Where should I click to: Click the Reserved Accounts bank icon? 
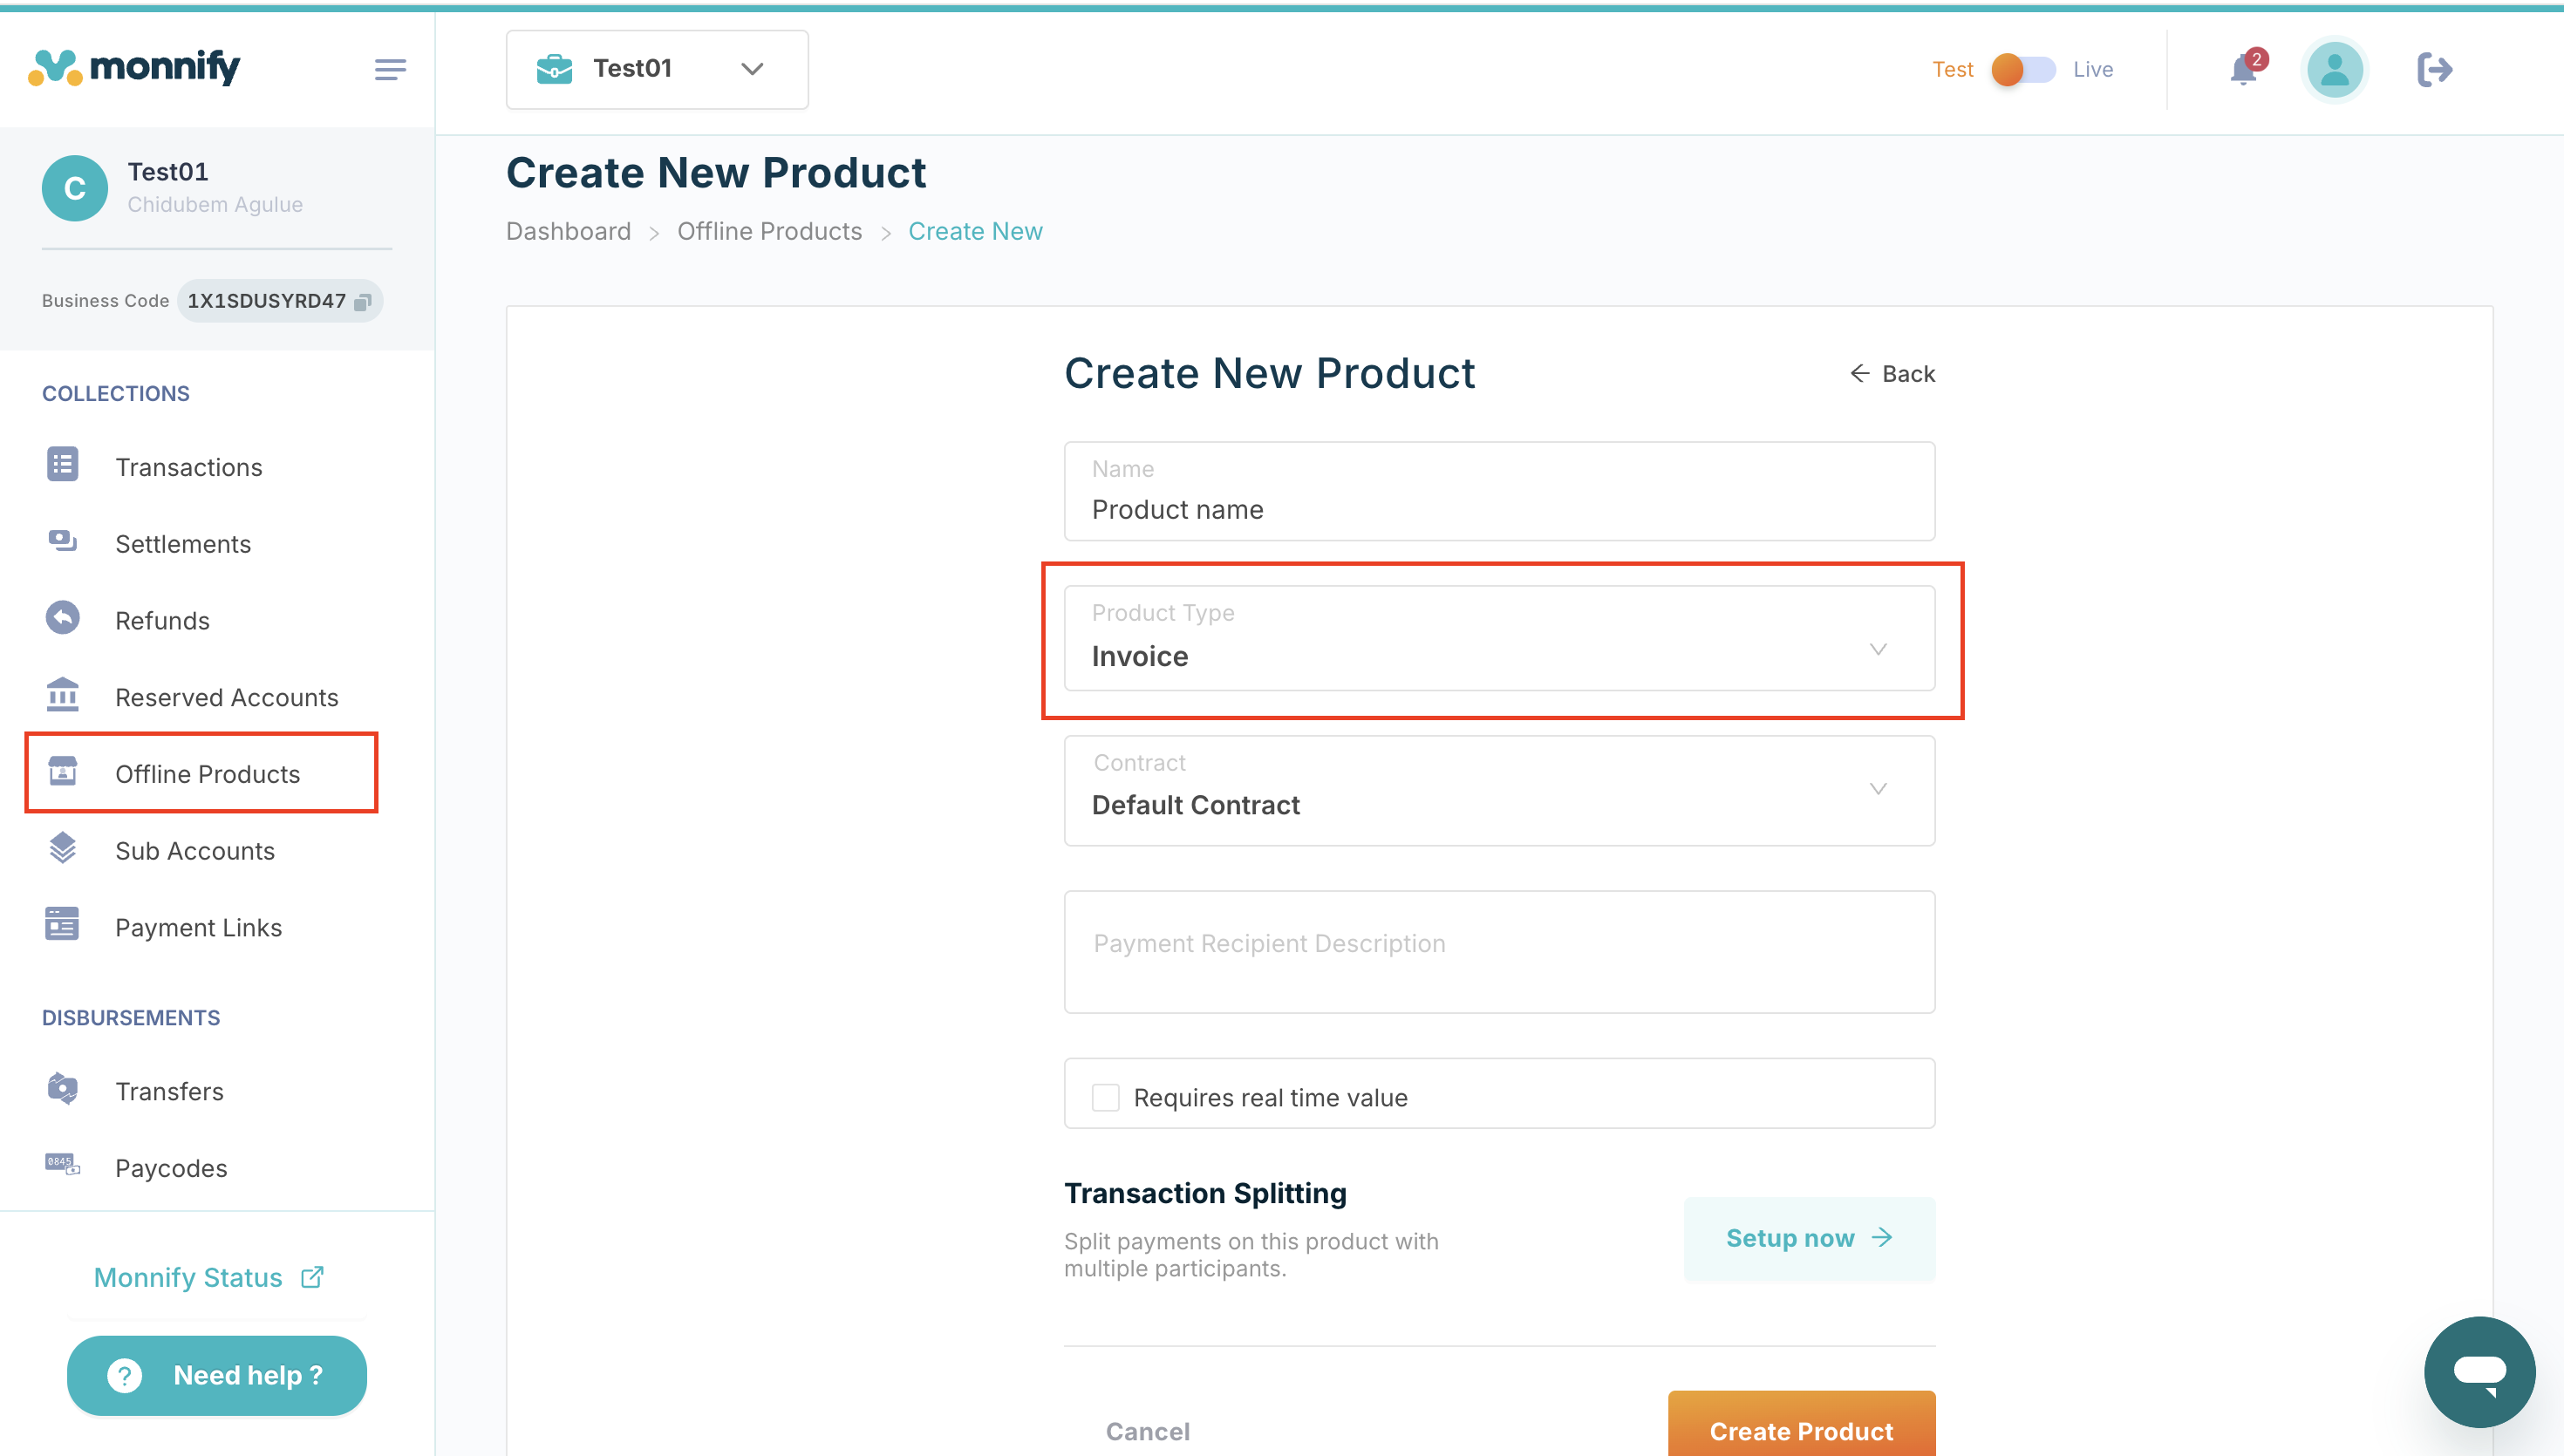tap(63, 695)
